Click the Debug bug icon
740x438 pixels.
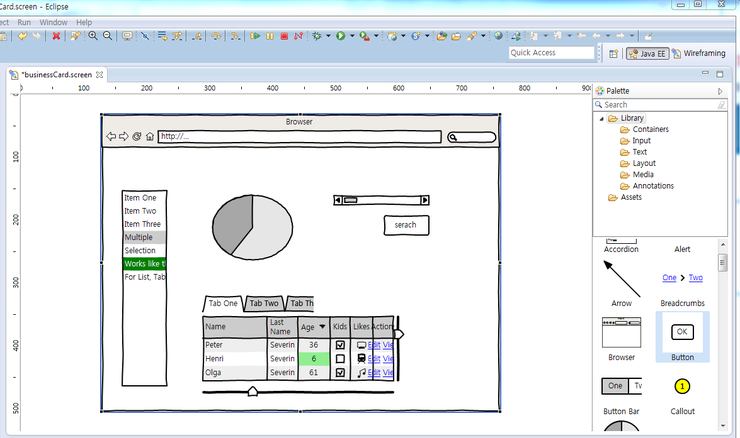pyautogui.click(x=317, y=36)
